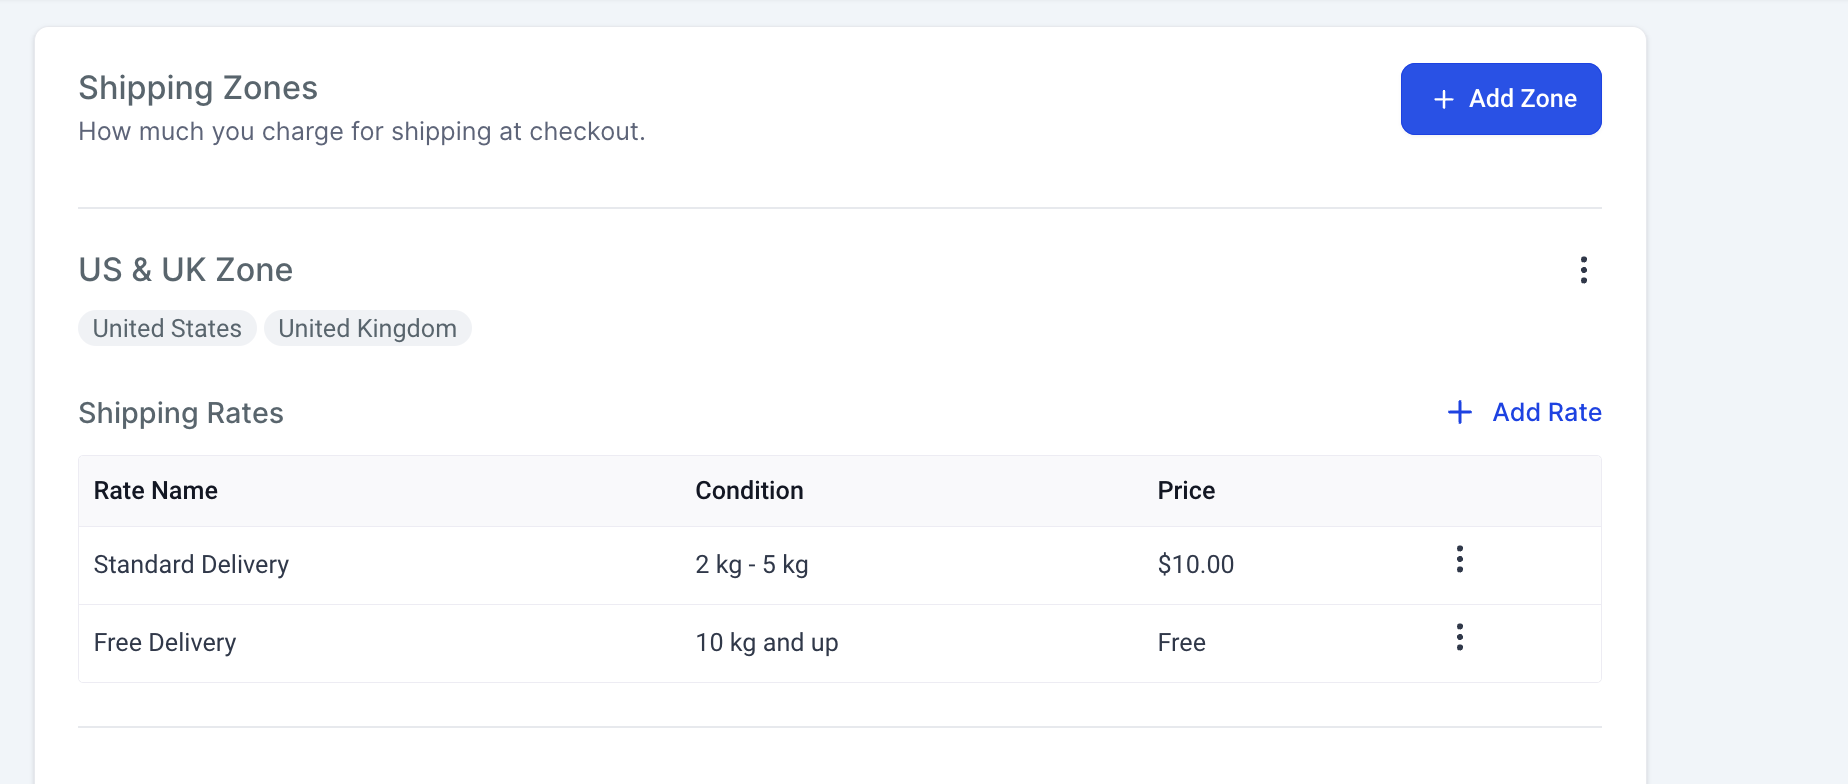1848x784 pixels.
Task: Open Free Delivery row actions menu
Action: point(1460,637)
